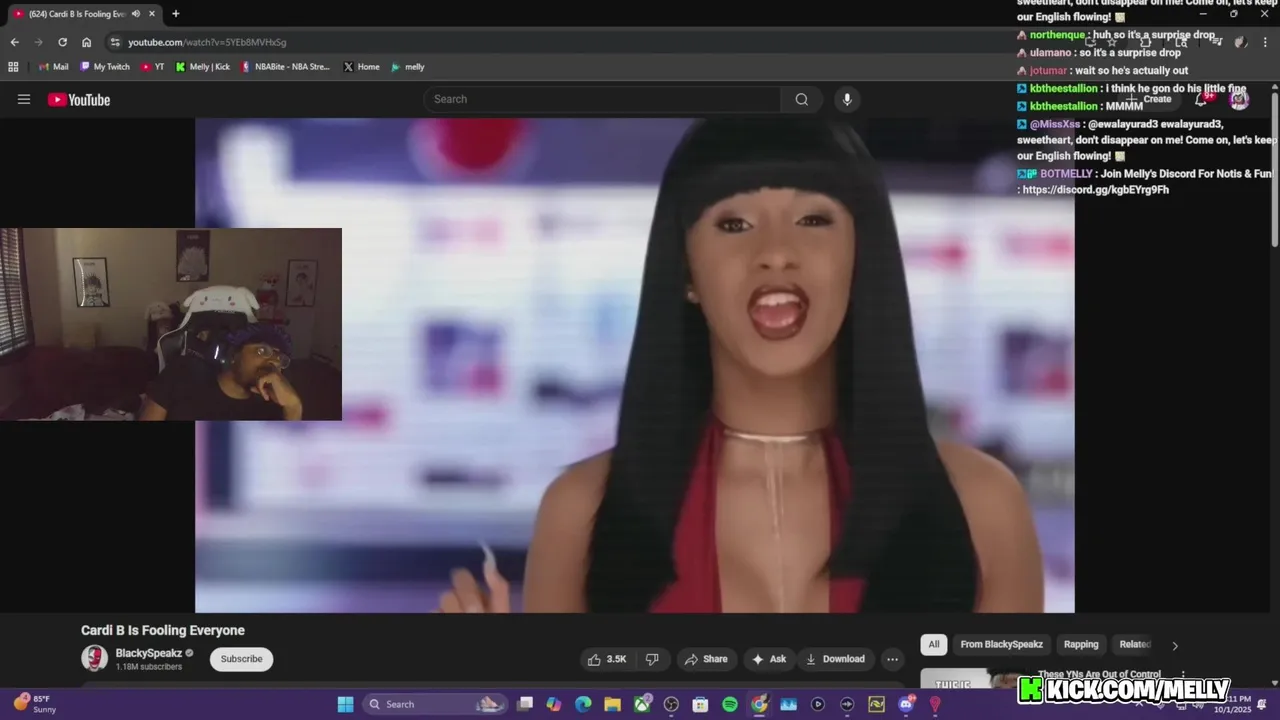1280x720 pixels.
Task: Click the Ask button
Action: tap(768, 659)
